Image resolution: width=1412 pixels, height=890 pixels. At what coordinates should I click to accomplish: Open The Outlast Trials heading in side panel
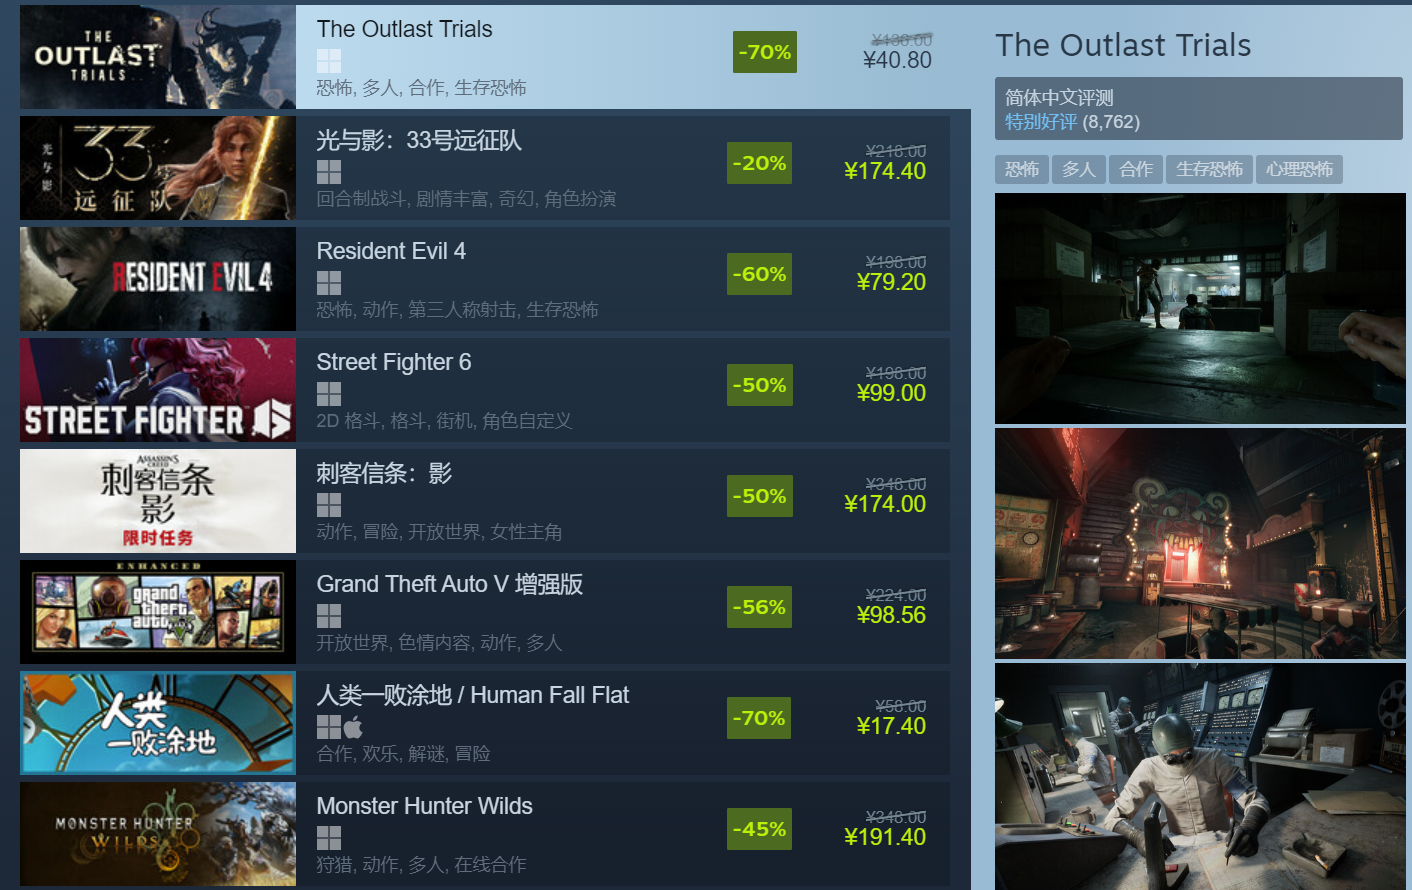[1123, 45]
